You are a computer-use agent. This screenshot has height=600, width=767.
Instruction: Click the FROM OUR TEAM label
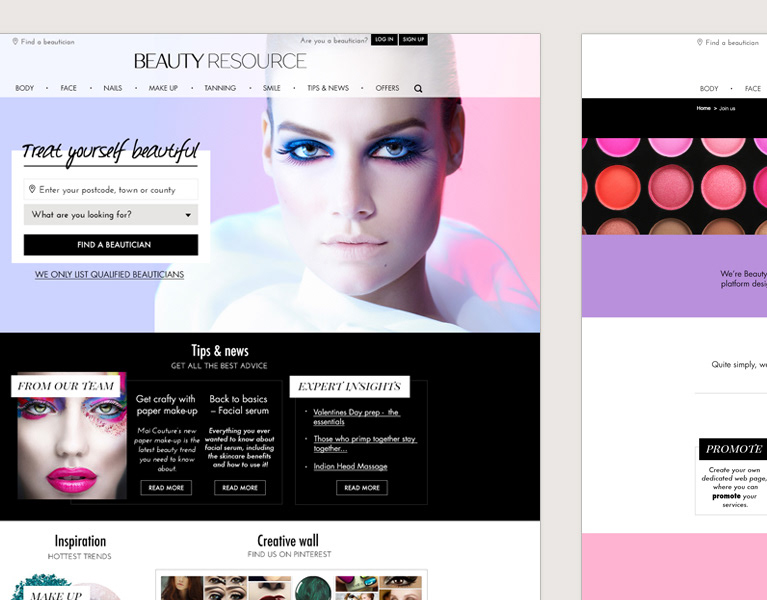pyautogui.click(x=66, y=386)
